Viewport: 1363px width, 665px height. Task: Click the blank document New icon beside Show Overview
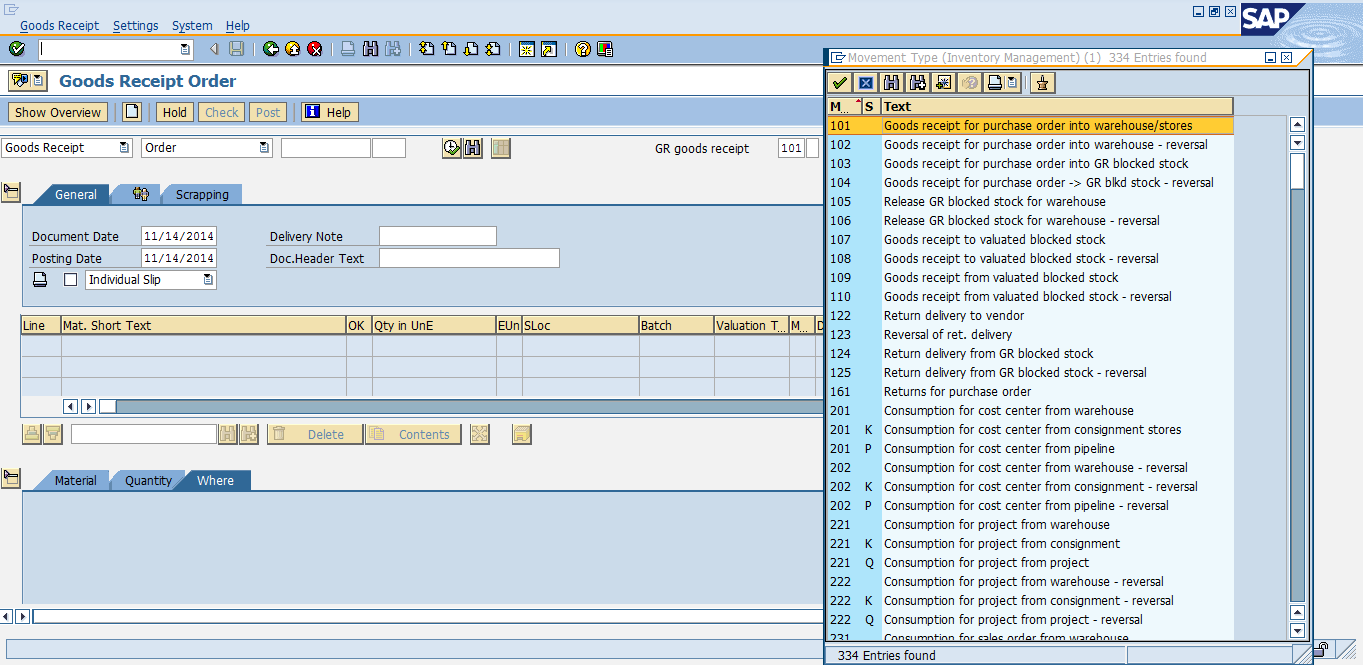click(131, 112)
